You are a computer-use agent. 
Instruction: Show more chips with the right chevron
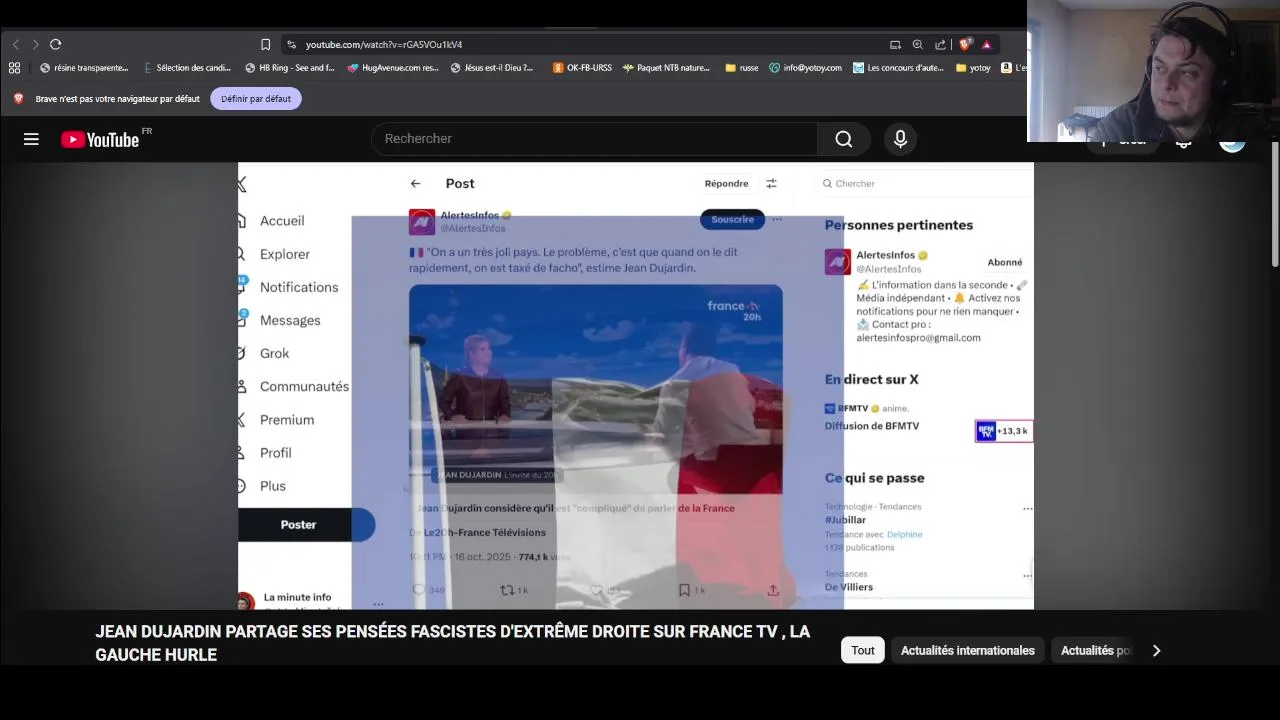click(1156, 650)
